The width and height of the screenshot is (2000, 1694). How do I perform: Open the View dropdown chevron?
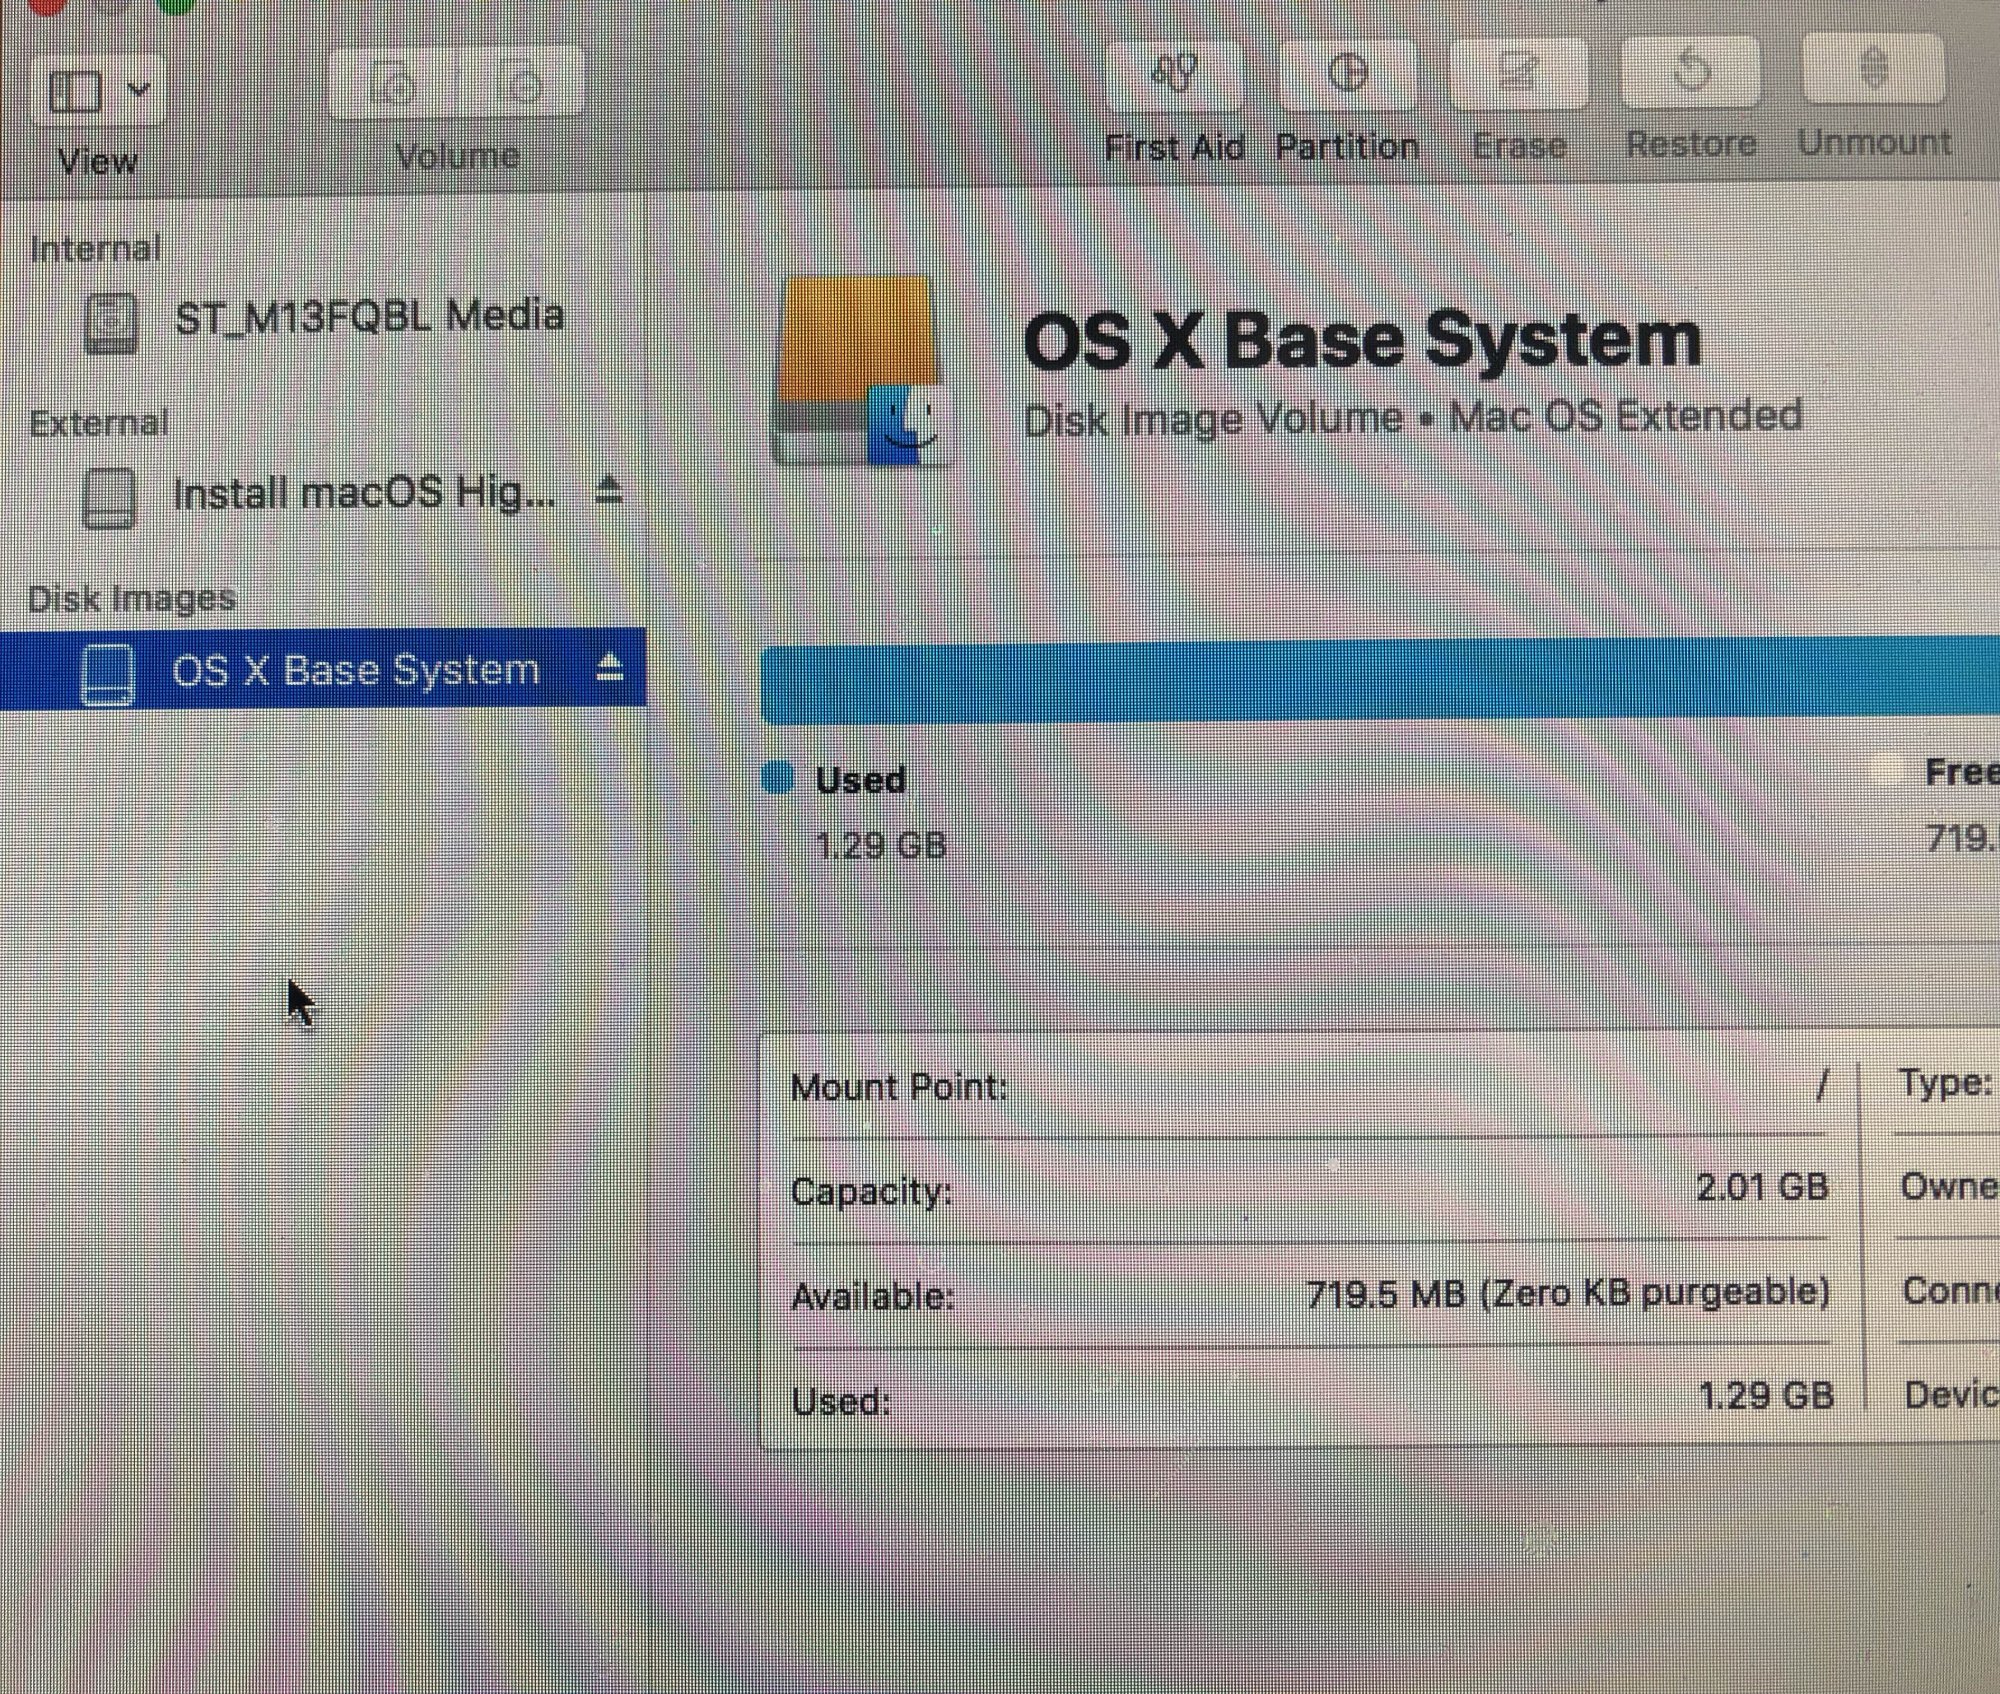pyautogui.click(x=139, y=90)
